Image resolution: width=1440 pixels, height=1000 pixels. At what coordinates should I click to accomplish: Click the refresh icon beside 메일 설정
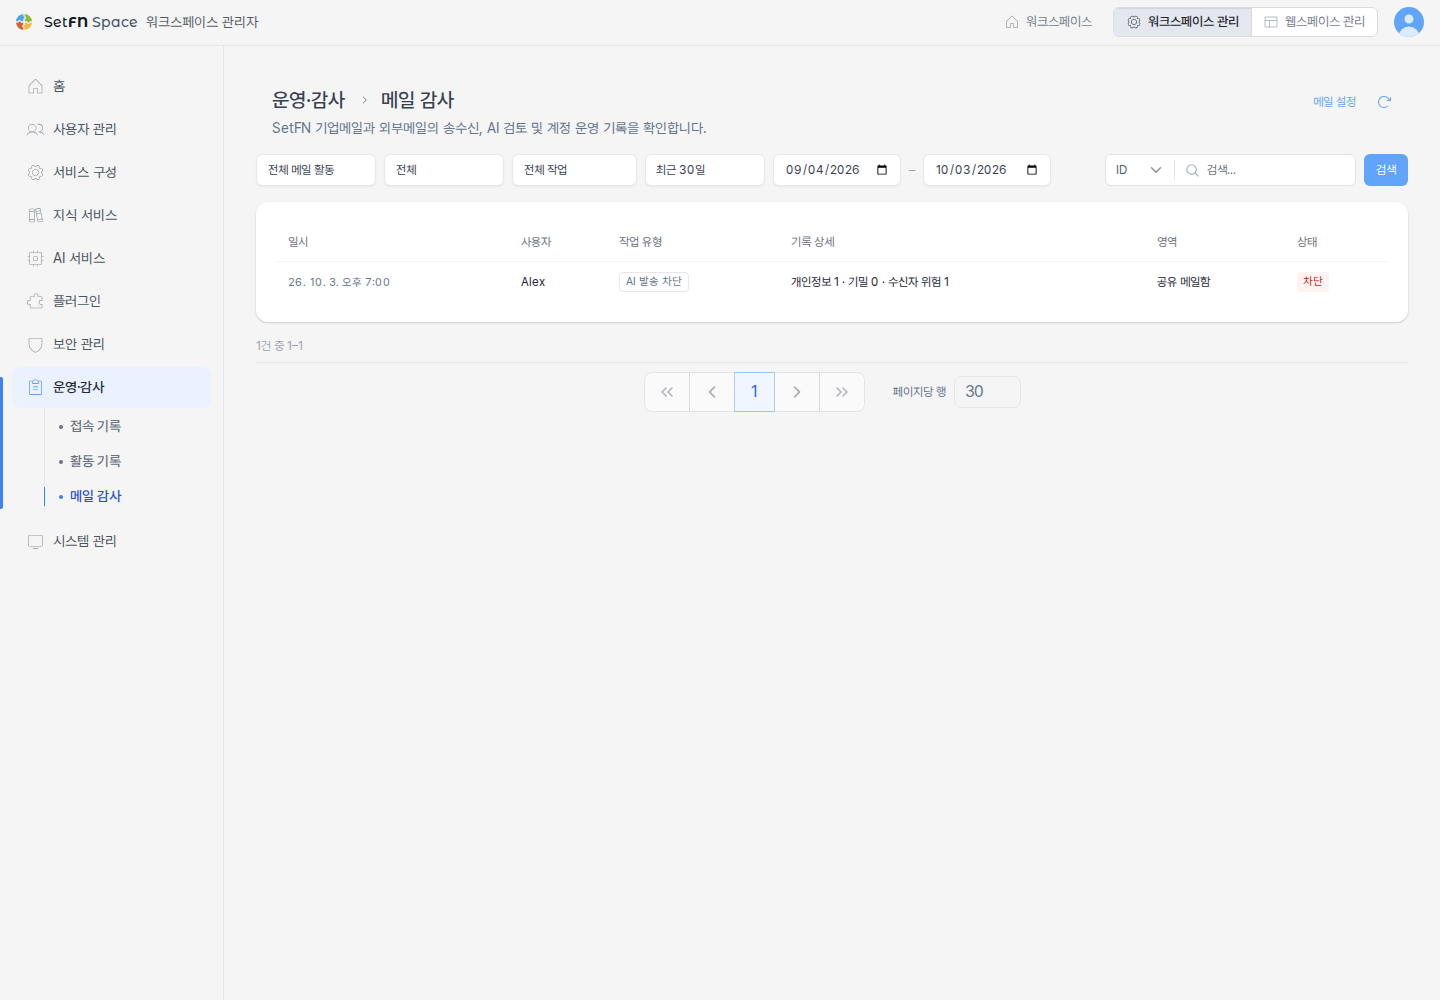(1385, 102)
